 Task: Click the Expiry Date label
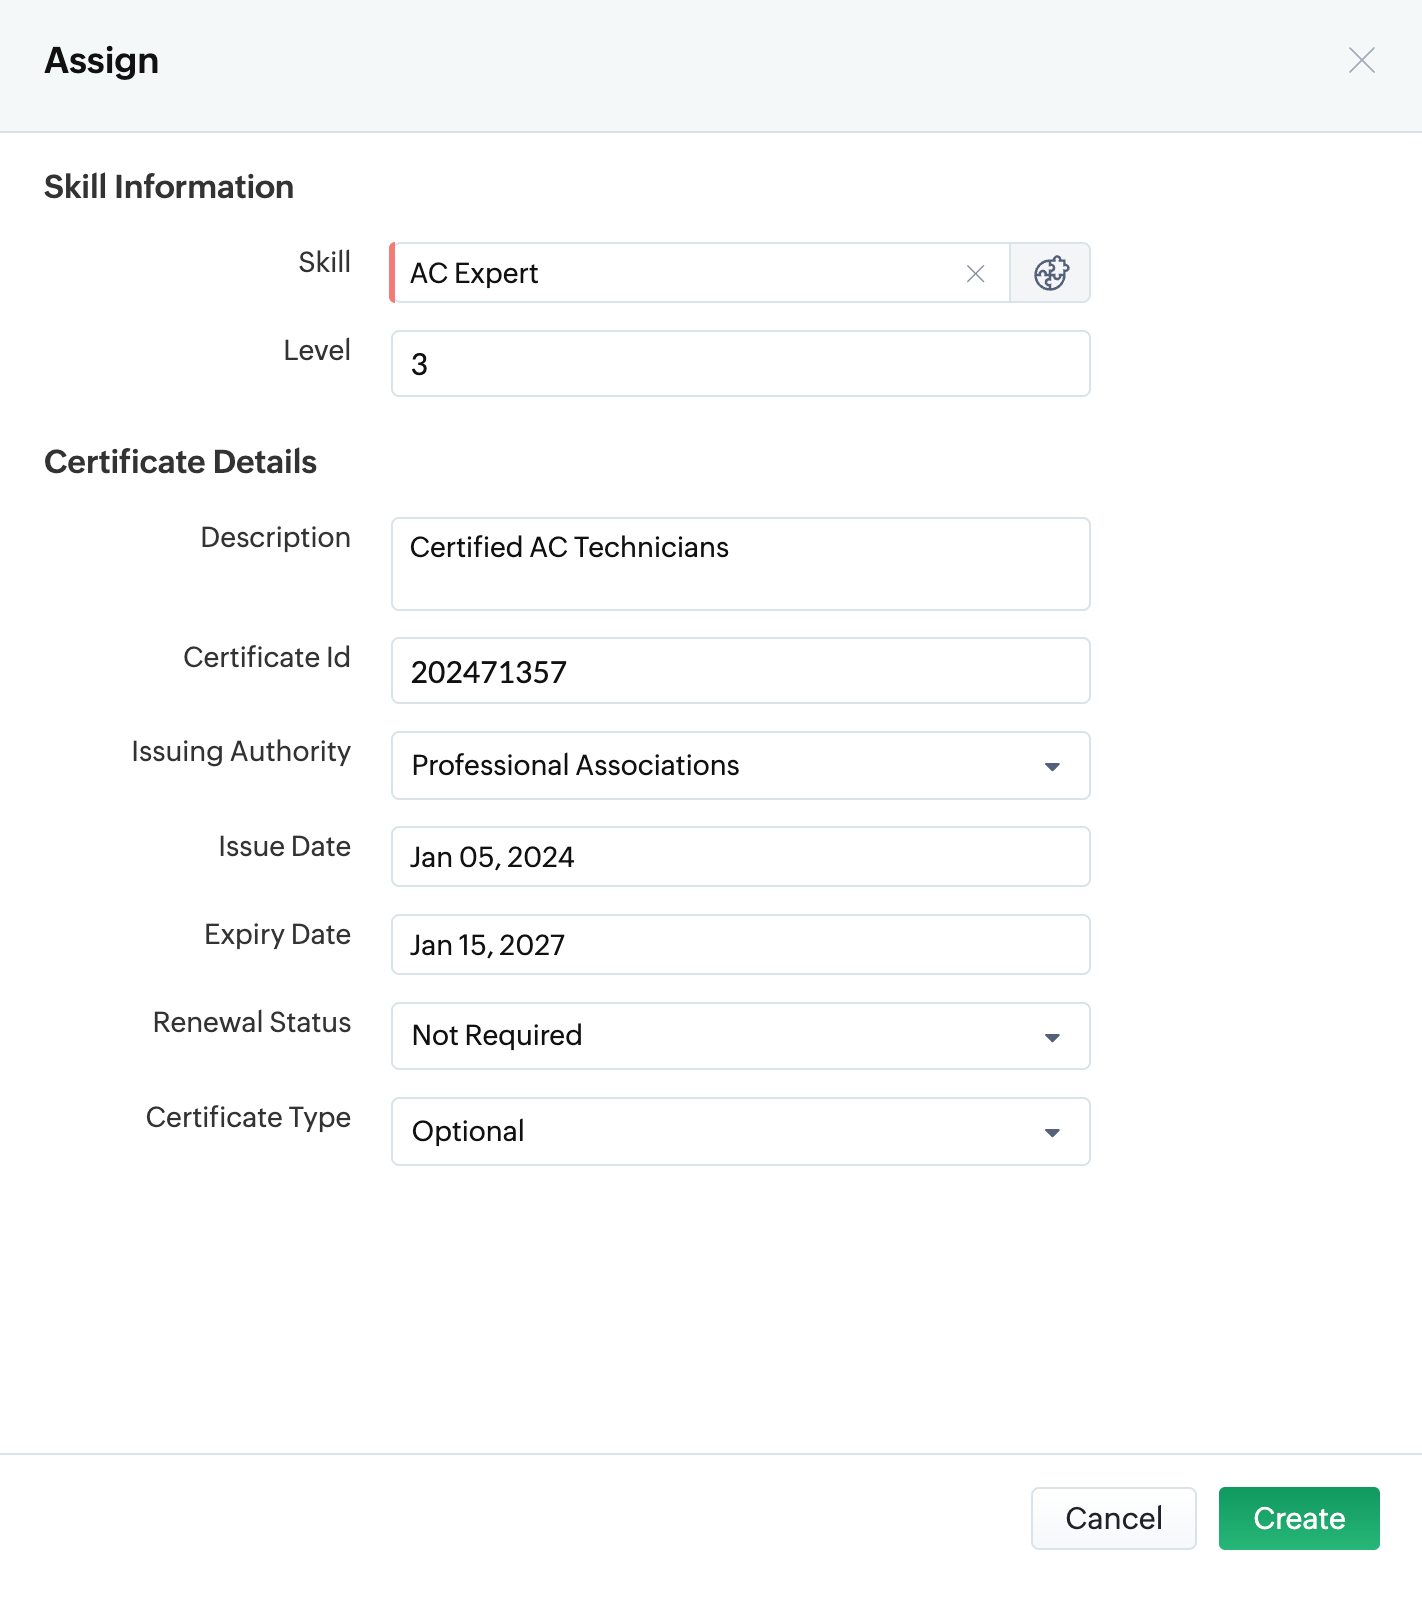coord(277,934)
